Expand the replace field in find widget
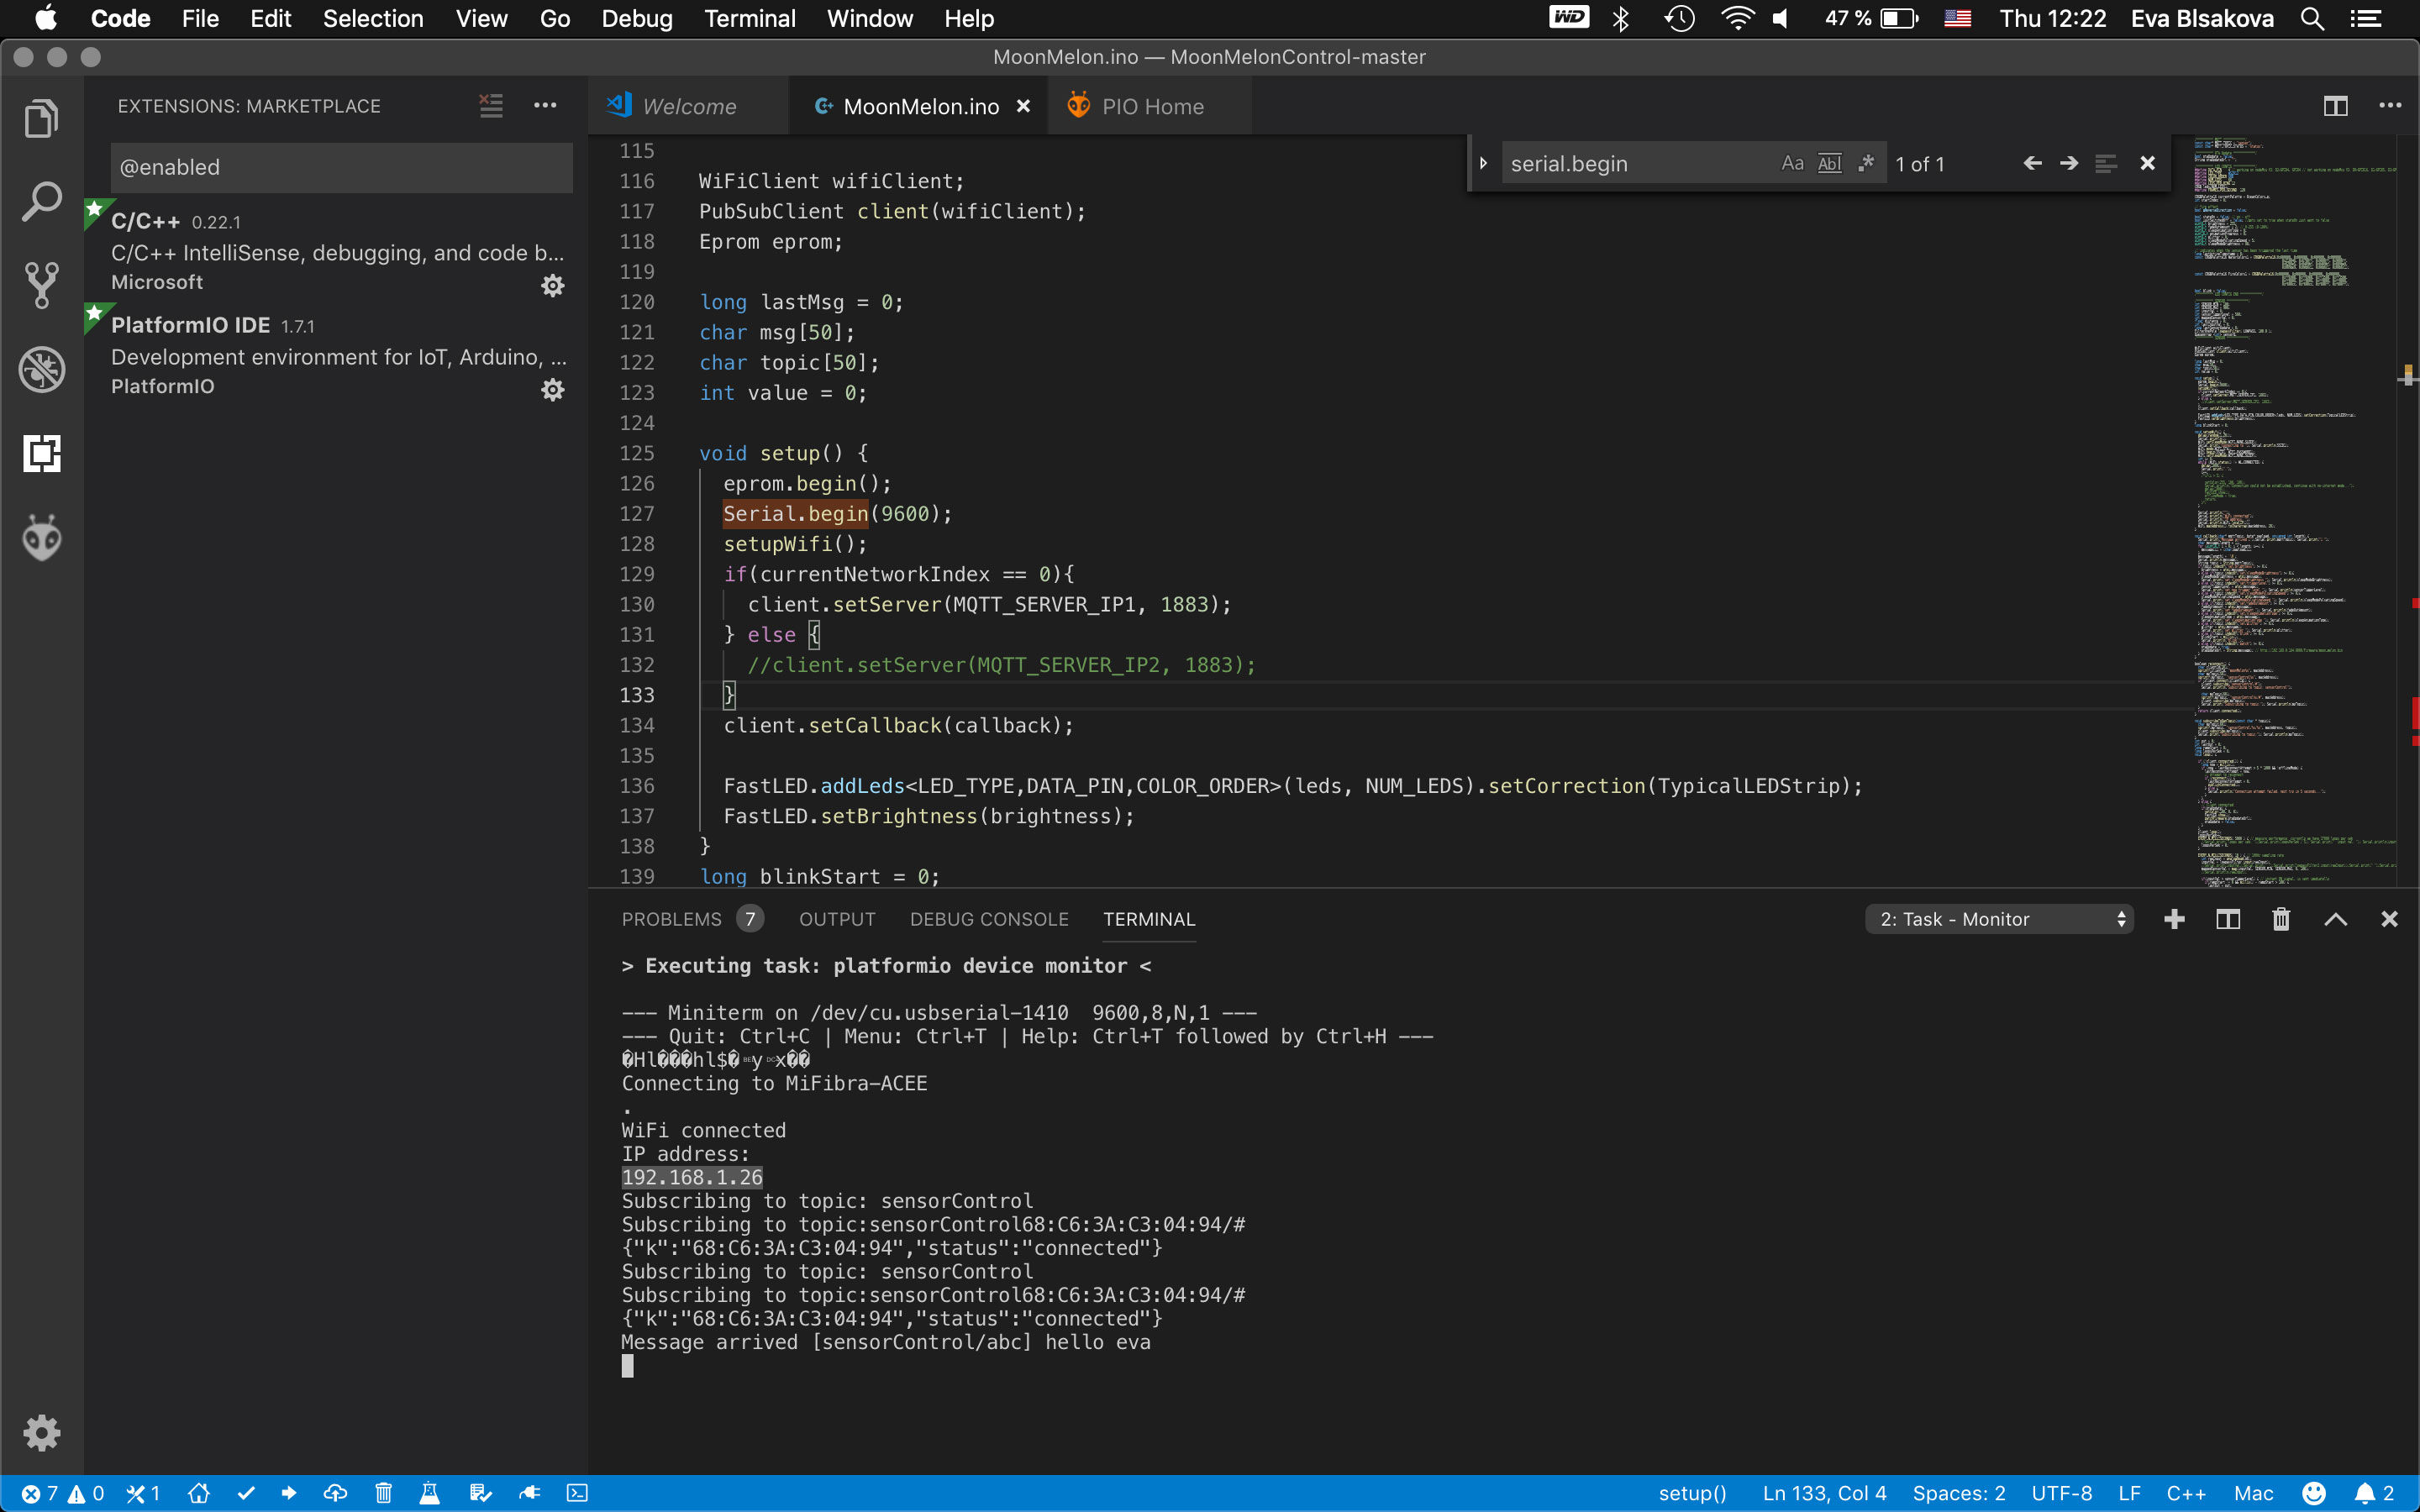The height and width of the screenshot is (1512, 2420). pos(1484,163)
